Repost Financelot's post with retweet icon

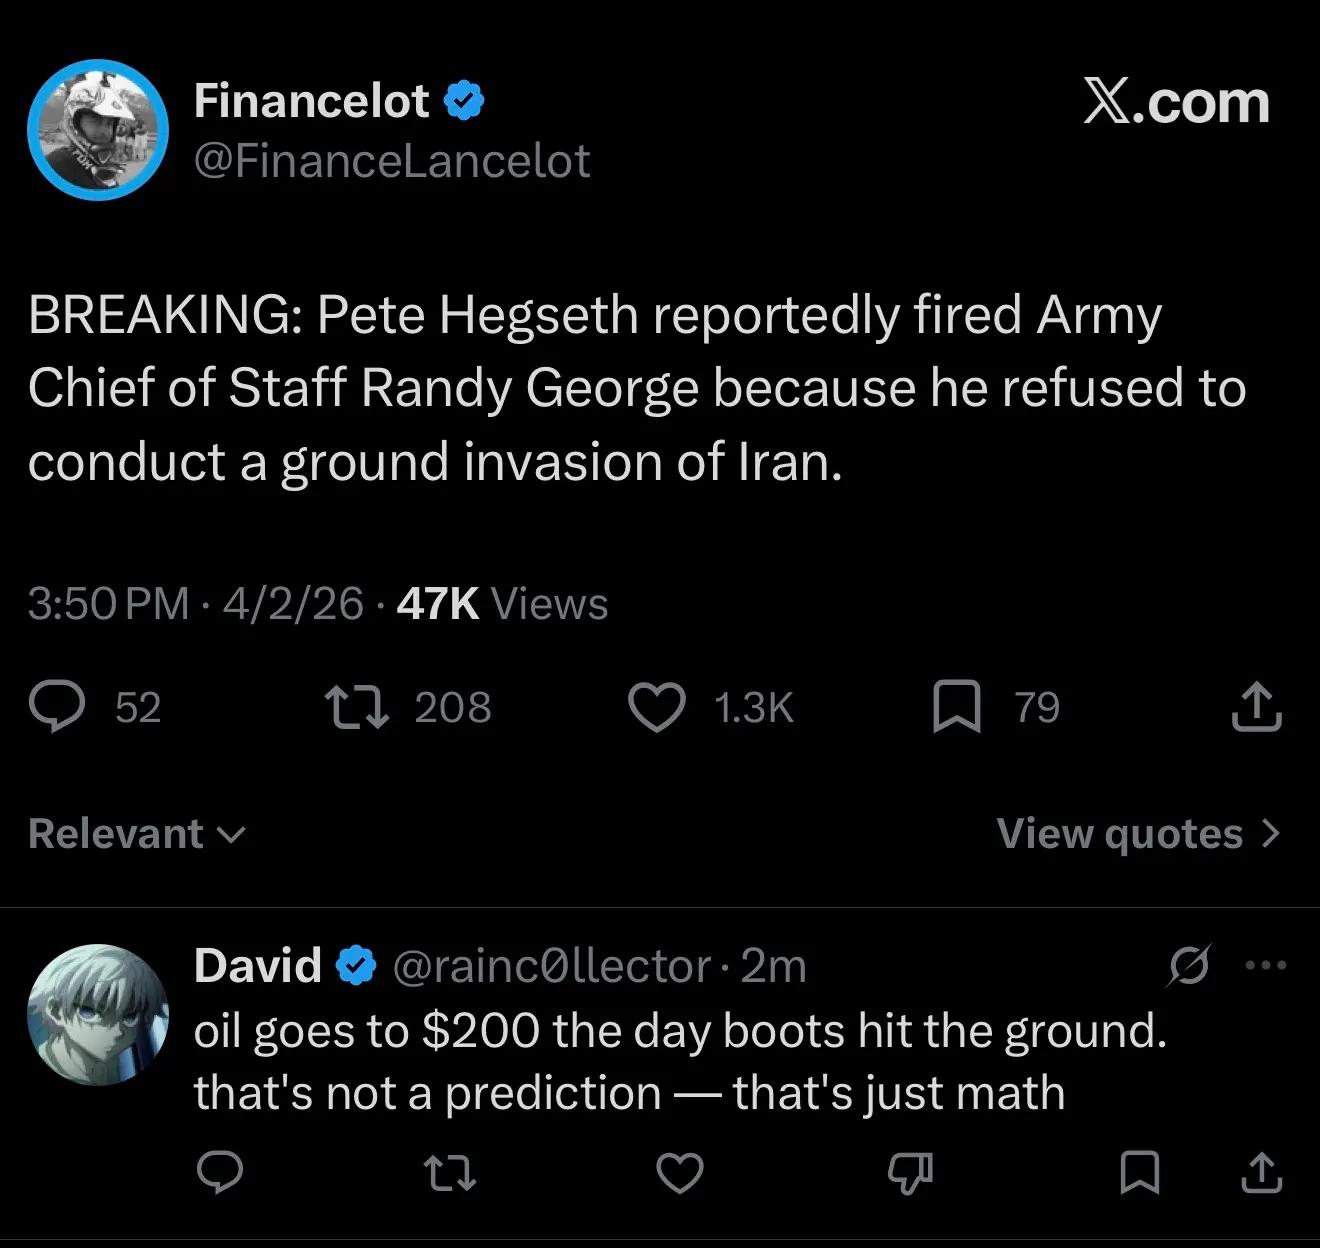(x=358, y=707)
